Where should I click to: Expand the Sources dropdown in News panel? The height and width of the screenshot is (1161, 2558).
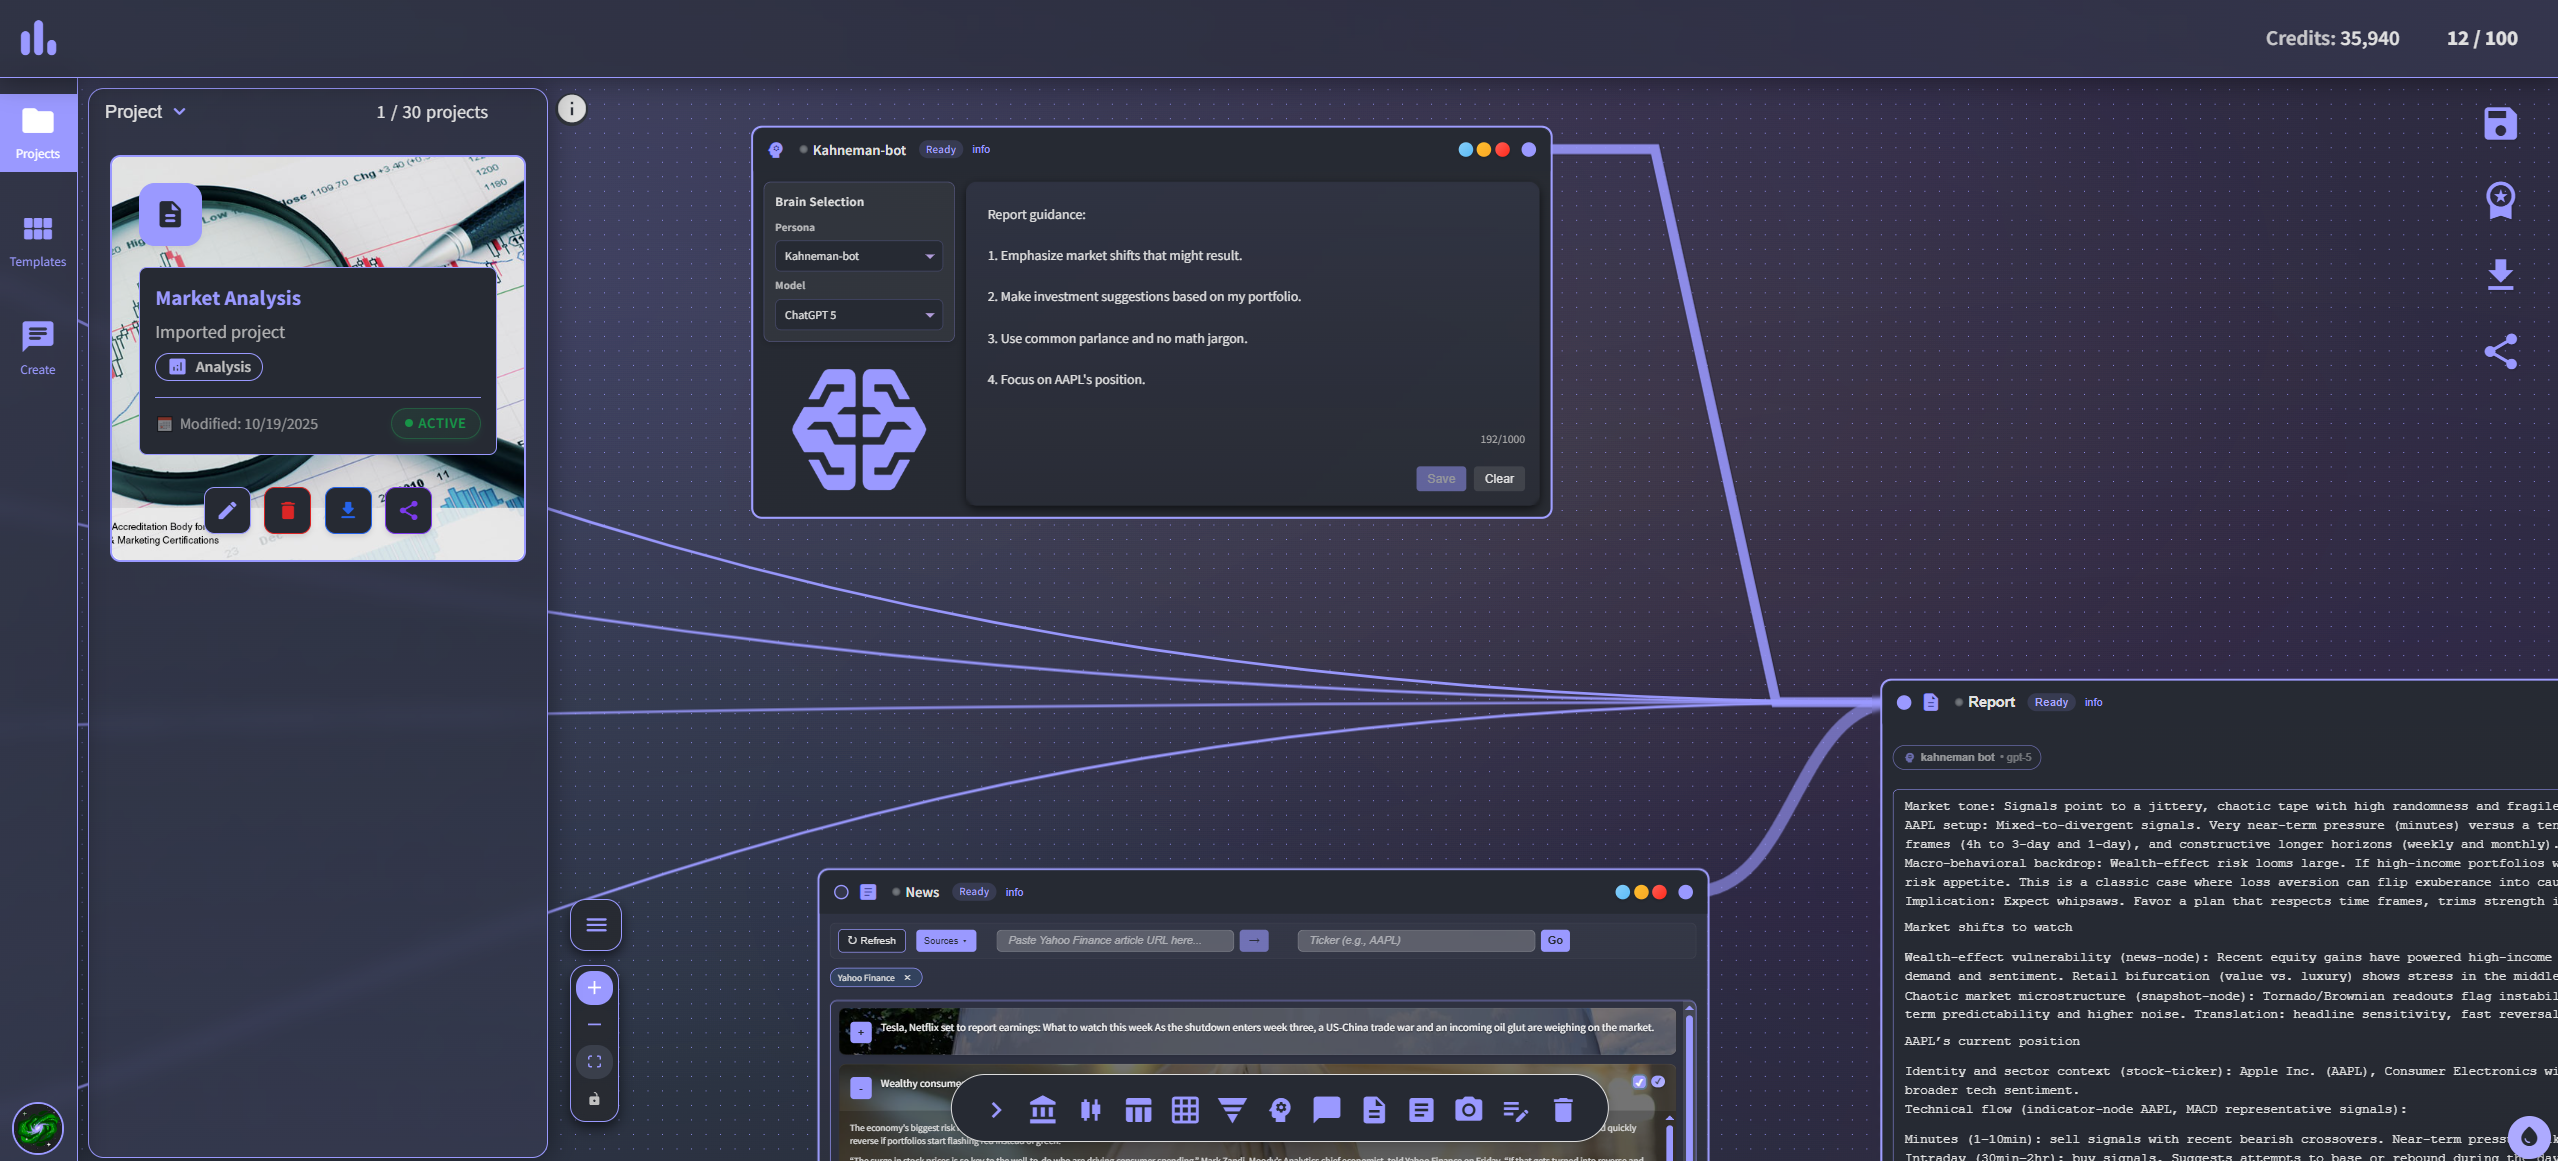coord(945,941)
